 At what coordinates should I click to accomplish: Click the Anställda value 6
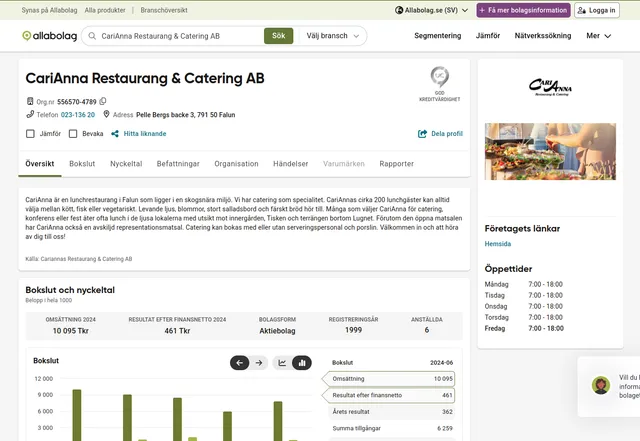[427, 330]
